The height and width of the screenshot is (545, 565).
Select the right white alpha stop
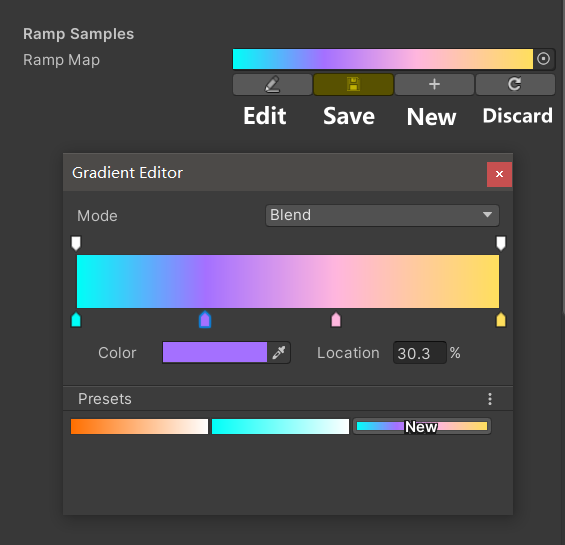(x=501, y=243)
